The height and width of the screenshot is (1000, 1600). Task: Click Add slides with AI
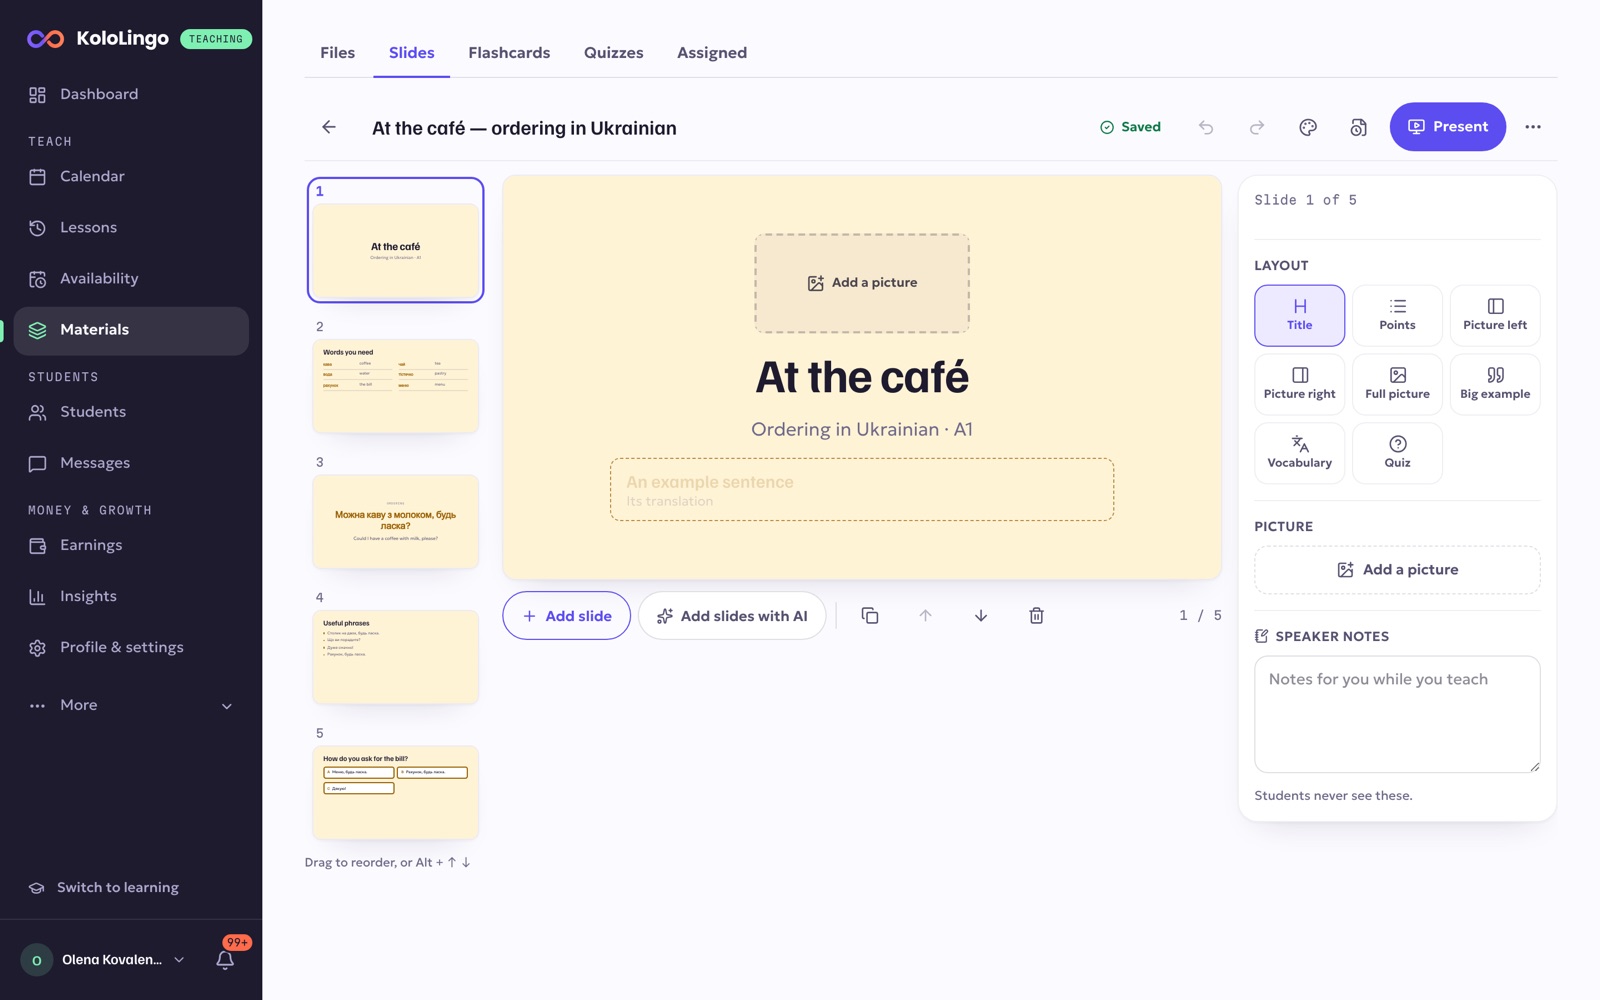(x=732, y=616)
